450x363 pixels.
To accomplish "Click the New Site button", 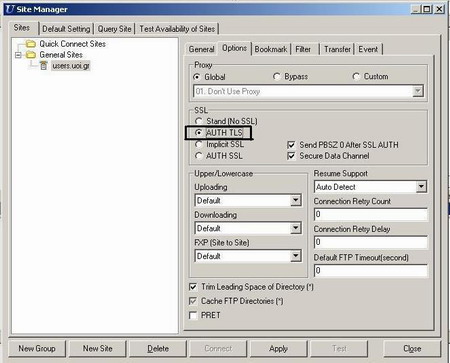I will pyautogui.click(x=98, y=349).
